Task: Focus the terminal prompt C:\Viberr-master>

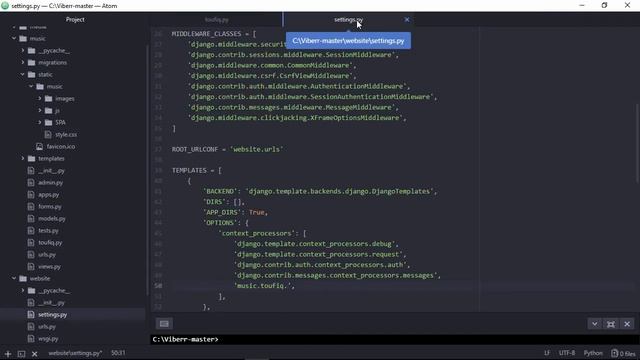Action: click(185, 339)
